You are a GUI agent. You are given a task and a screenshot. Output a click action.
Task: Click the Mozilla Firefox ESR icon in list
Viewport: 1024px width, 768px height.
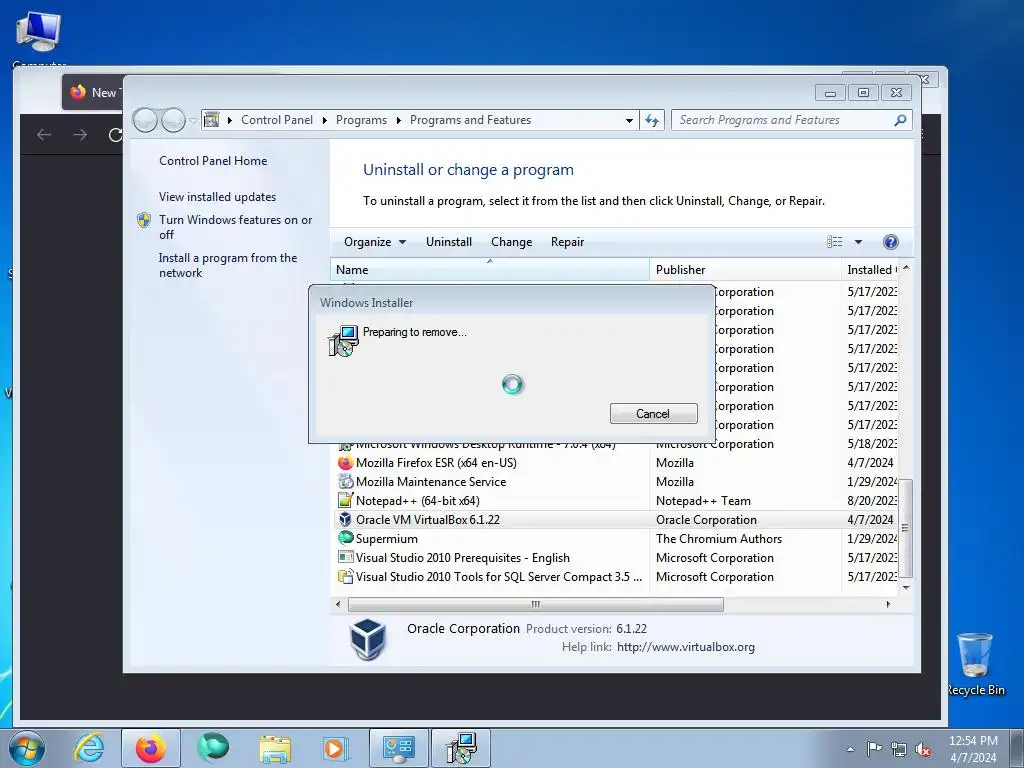tap(345, 462)
